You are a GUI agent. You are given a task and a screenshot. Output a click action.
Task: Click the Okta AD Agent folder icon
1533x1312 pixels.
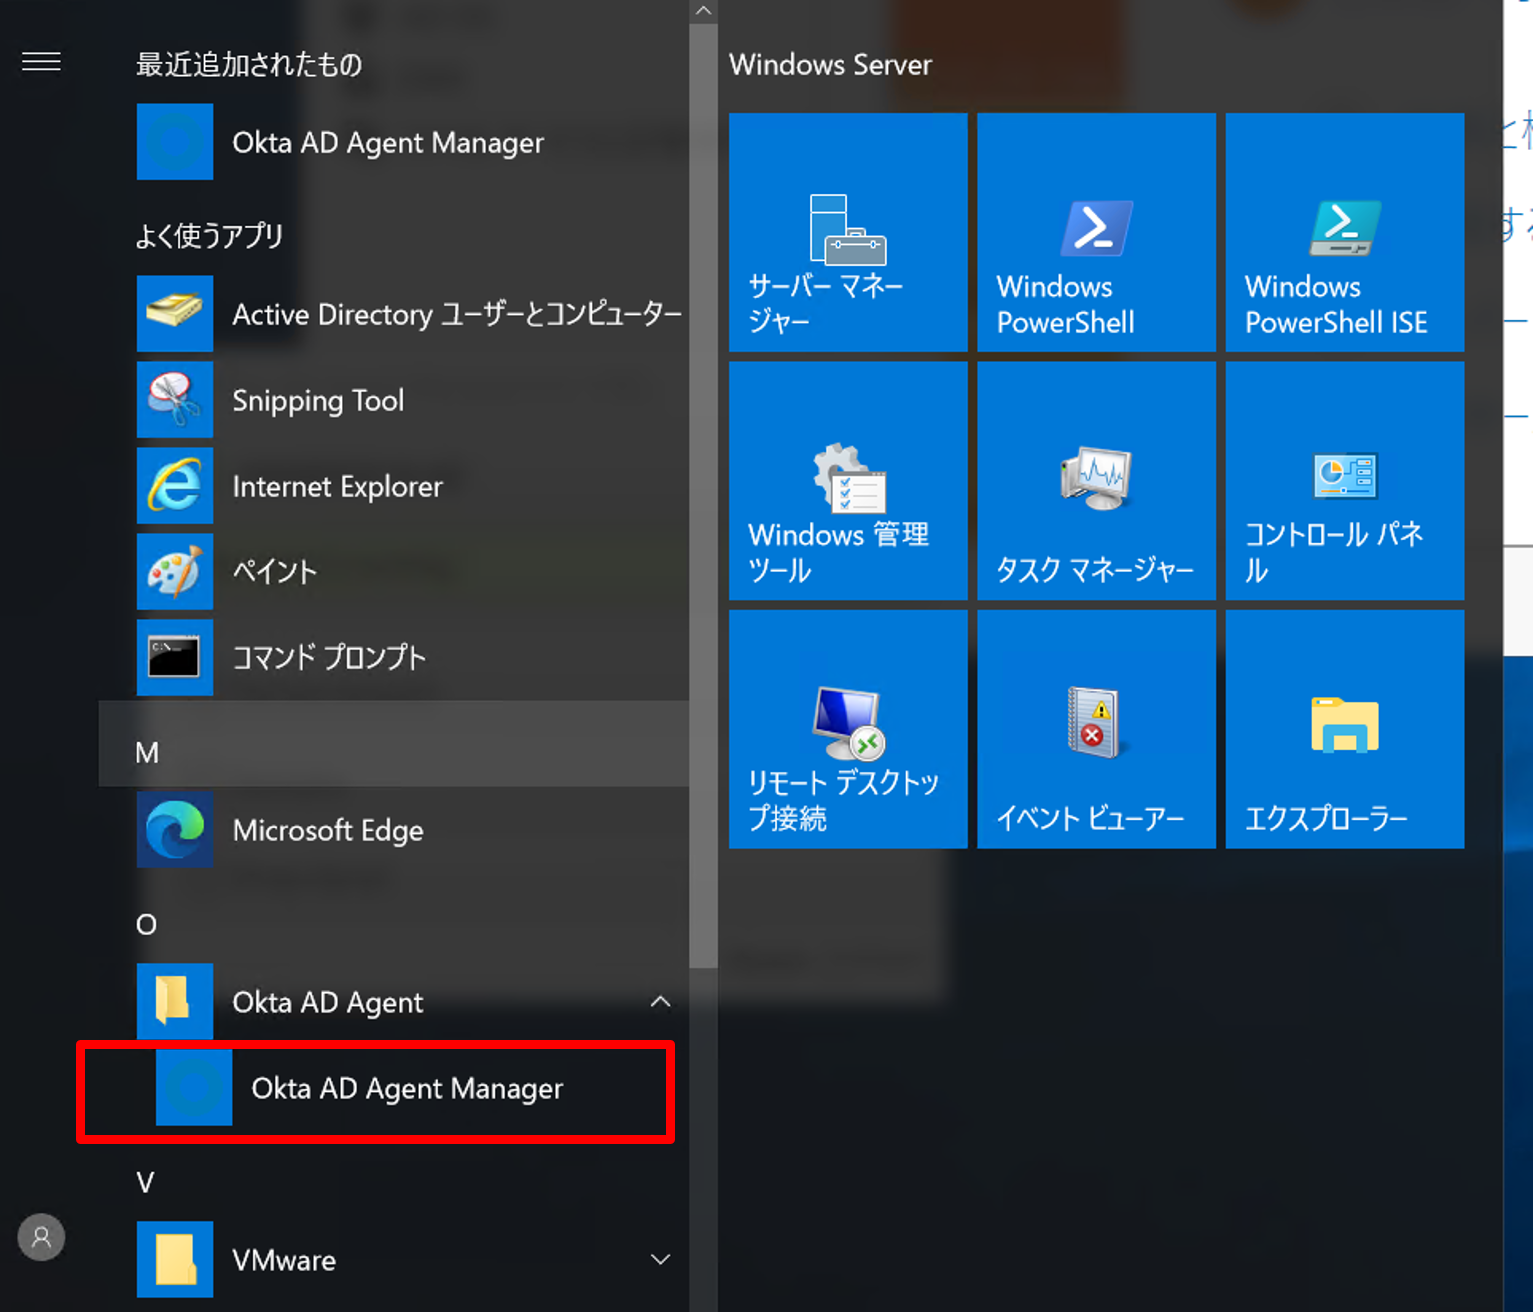pyautogui.click(x=175, y=1002)
